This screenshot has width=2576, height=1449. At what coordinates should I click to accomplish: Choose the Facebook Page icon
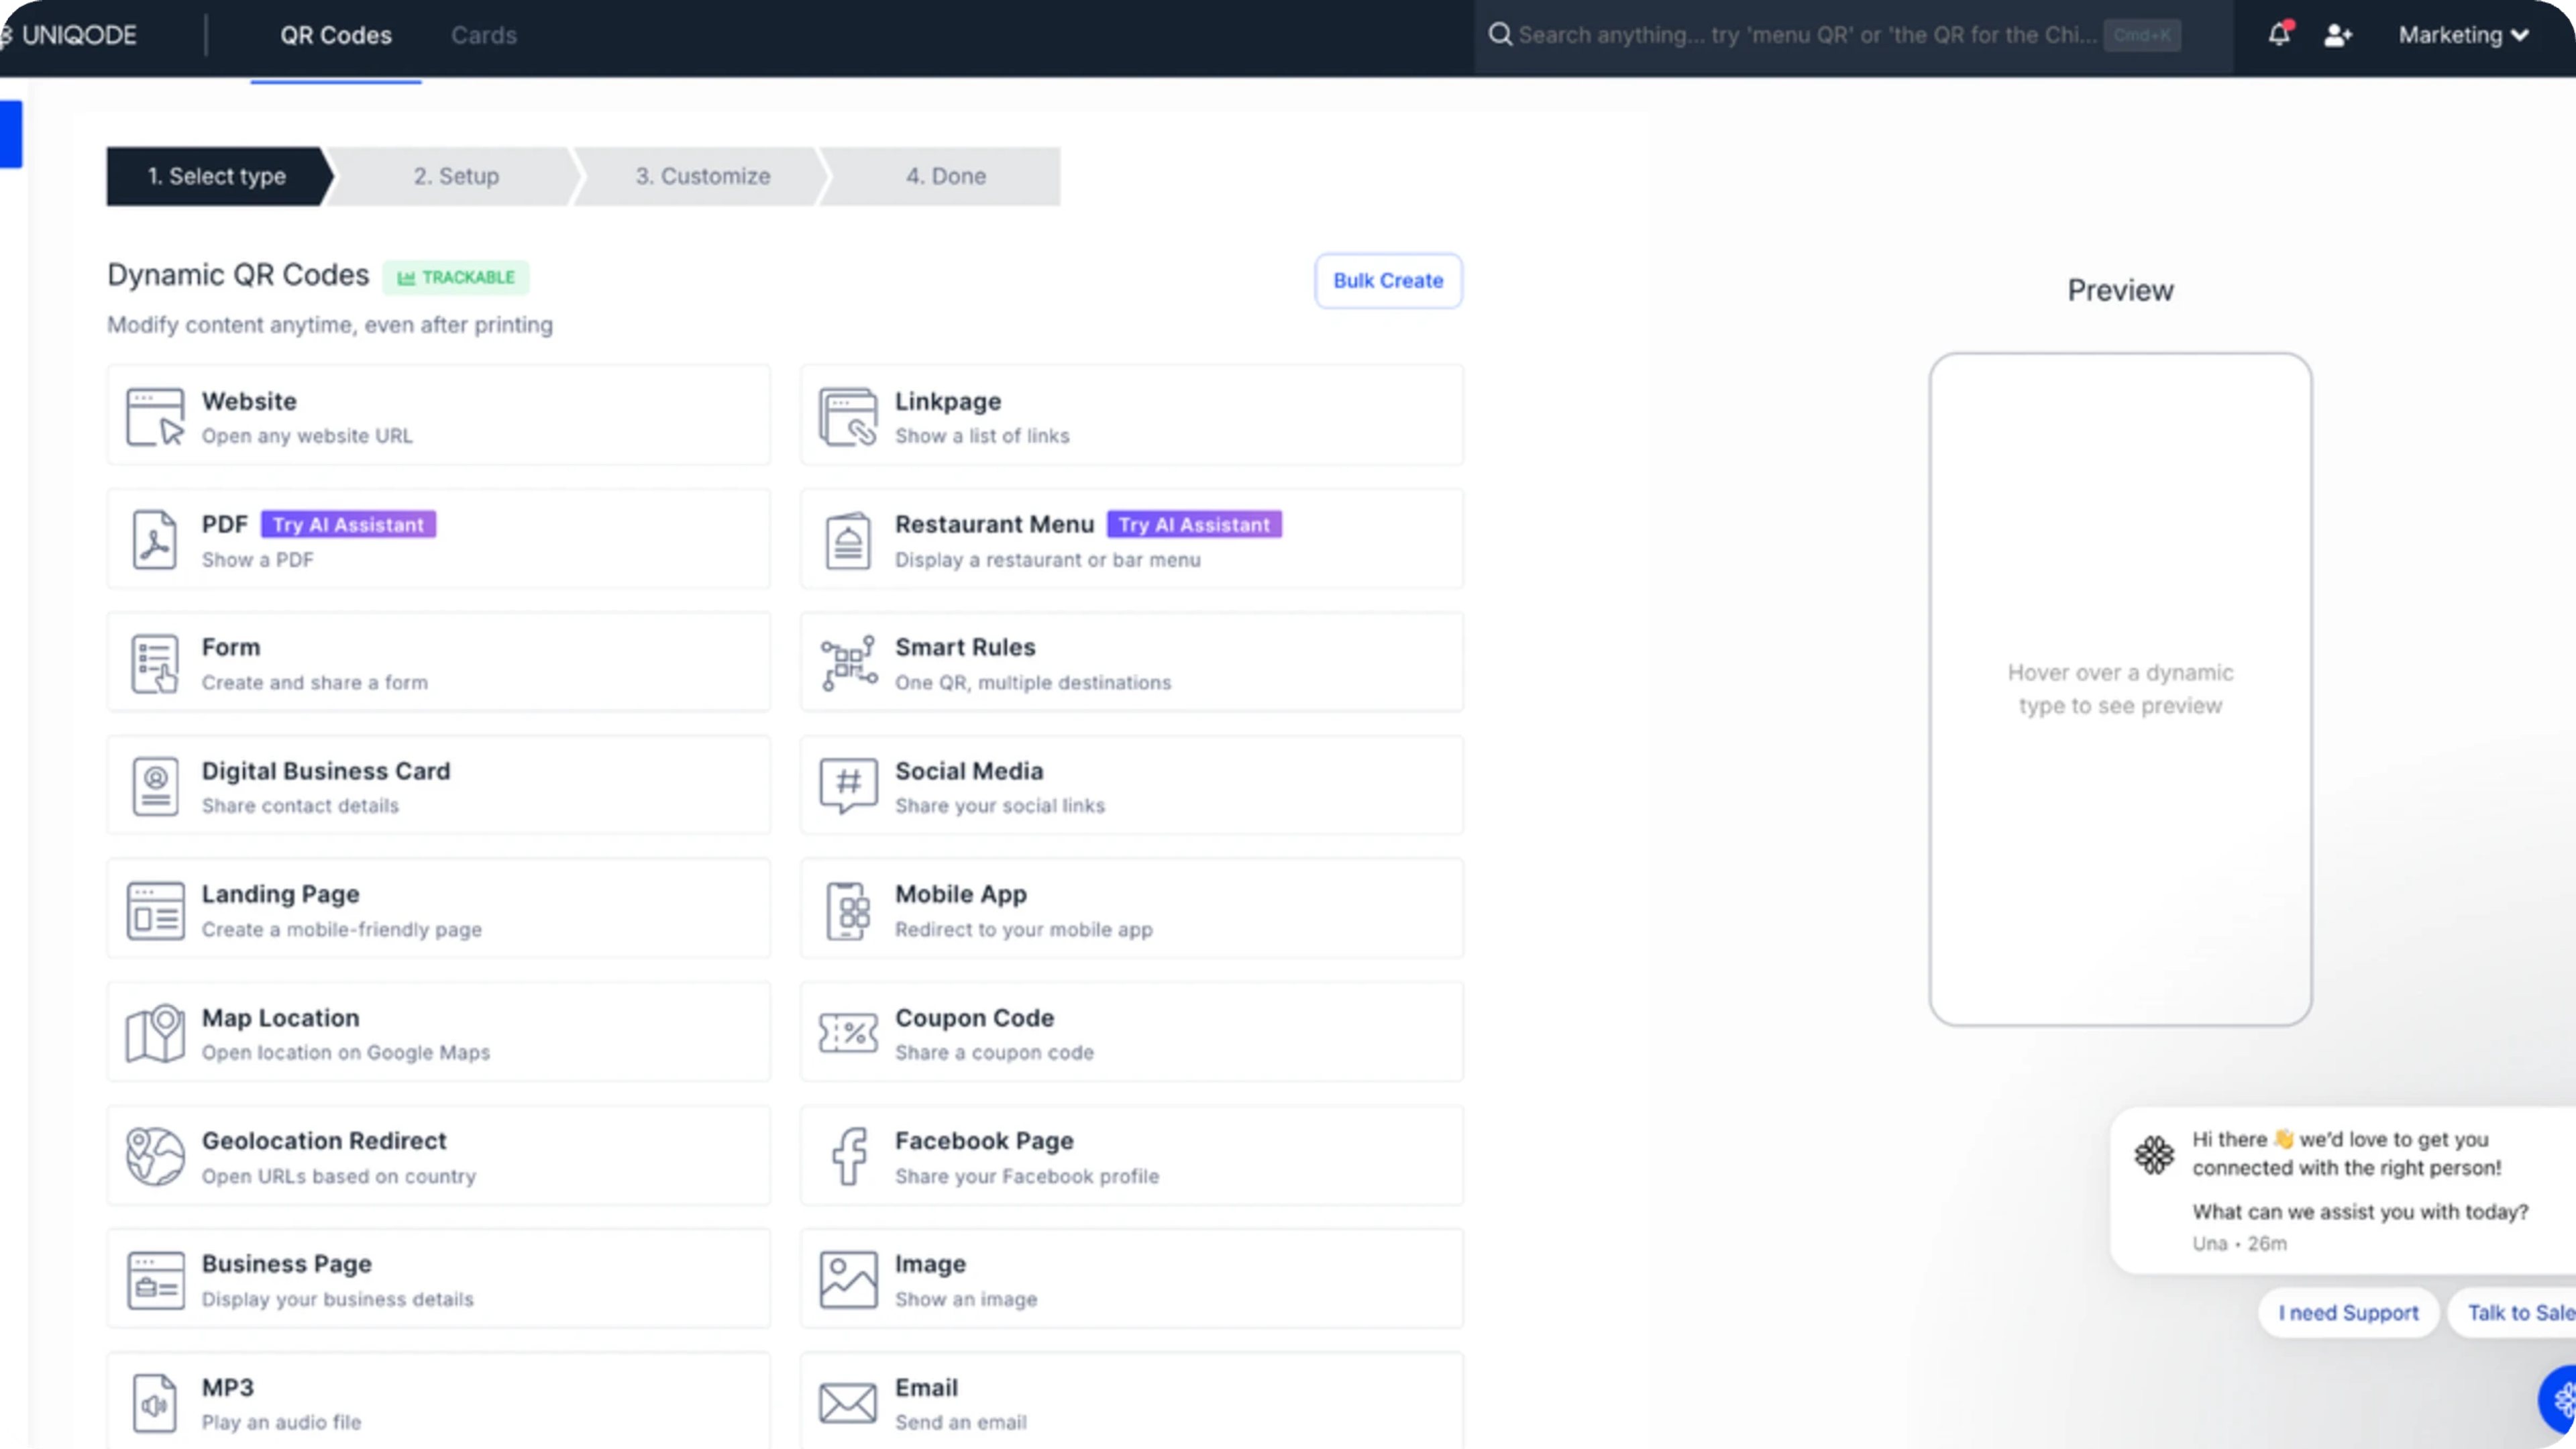point(849,1157)
